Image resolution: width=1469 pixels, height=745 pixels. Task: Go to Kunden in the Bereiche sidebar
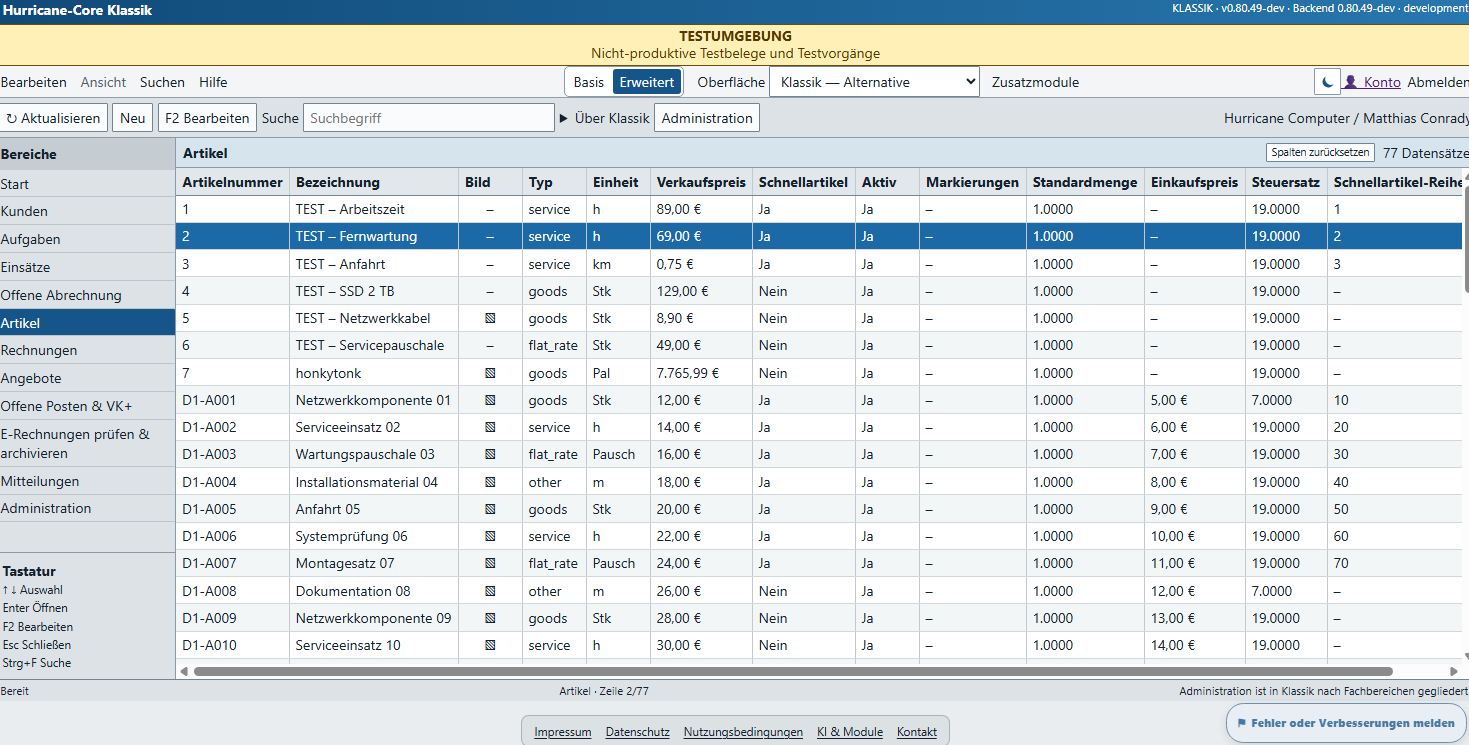point(88,211)
